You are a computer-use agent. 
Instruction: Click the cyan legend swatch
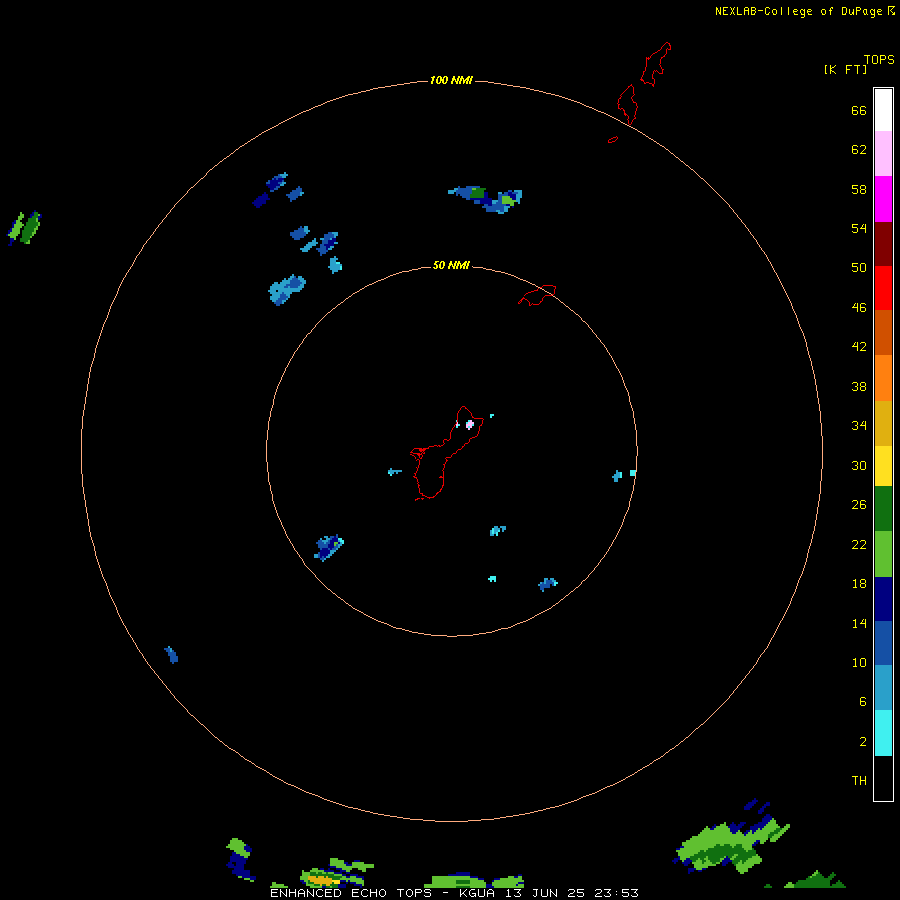coord(883,733)
